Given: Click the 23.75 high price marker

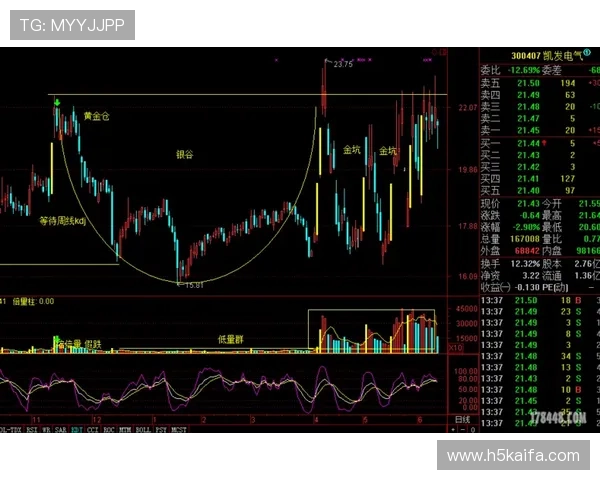Looking at the screenshot, I should tap(342, 64).
